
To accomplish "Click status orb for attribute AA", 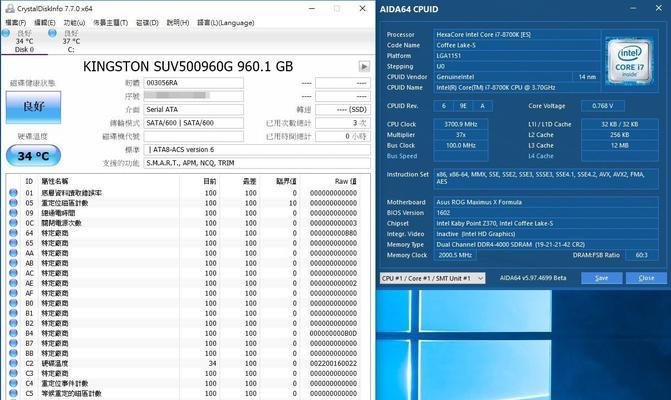I will [13, 253].
